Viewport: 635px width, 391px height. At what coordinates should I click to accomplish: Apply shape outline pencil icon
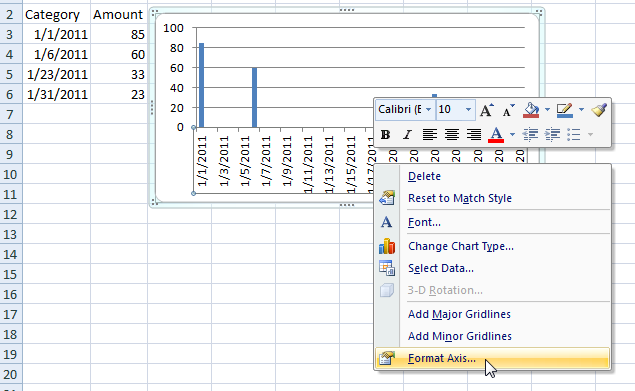[x=565, y=110]
